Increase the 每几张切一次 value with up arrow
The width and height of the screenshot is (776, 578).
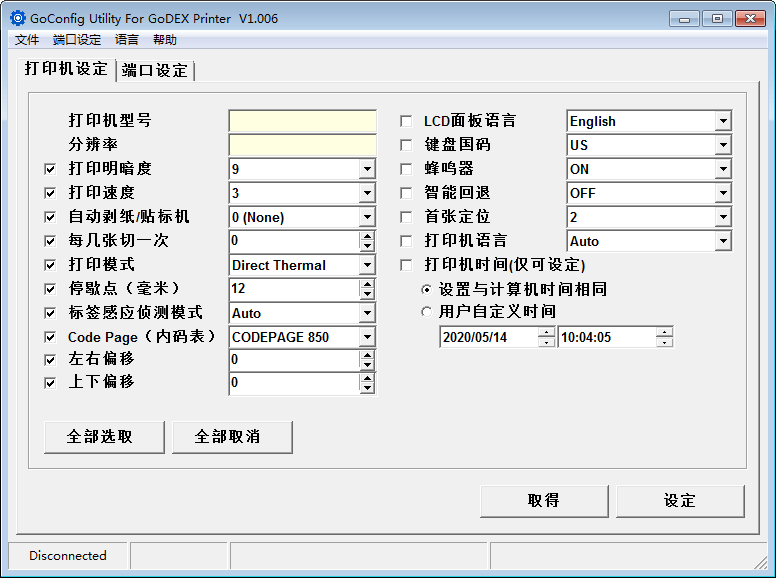tap(367, 236)
